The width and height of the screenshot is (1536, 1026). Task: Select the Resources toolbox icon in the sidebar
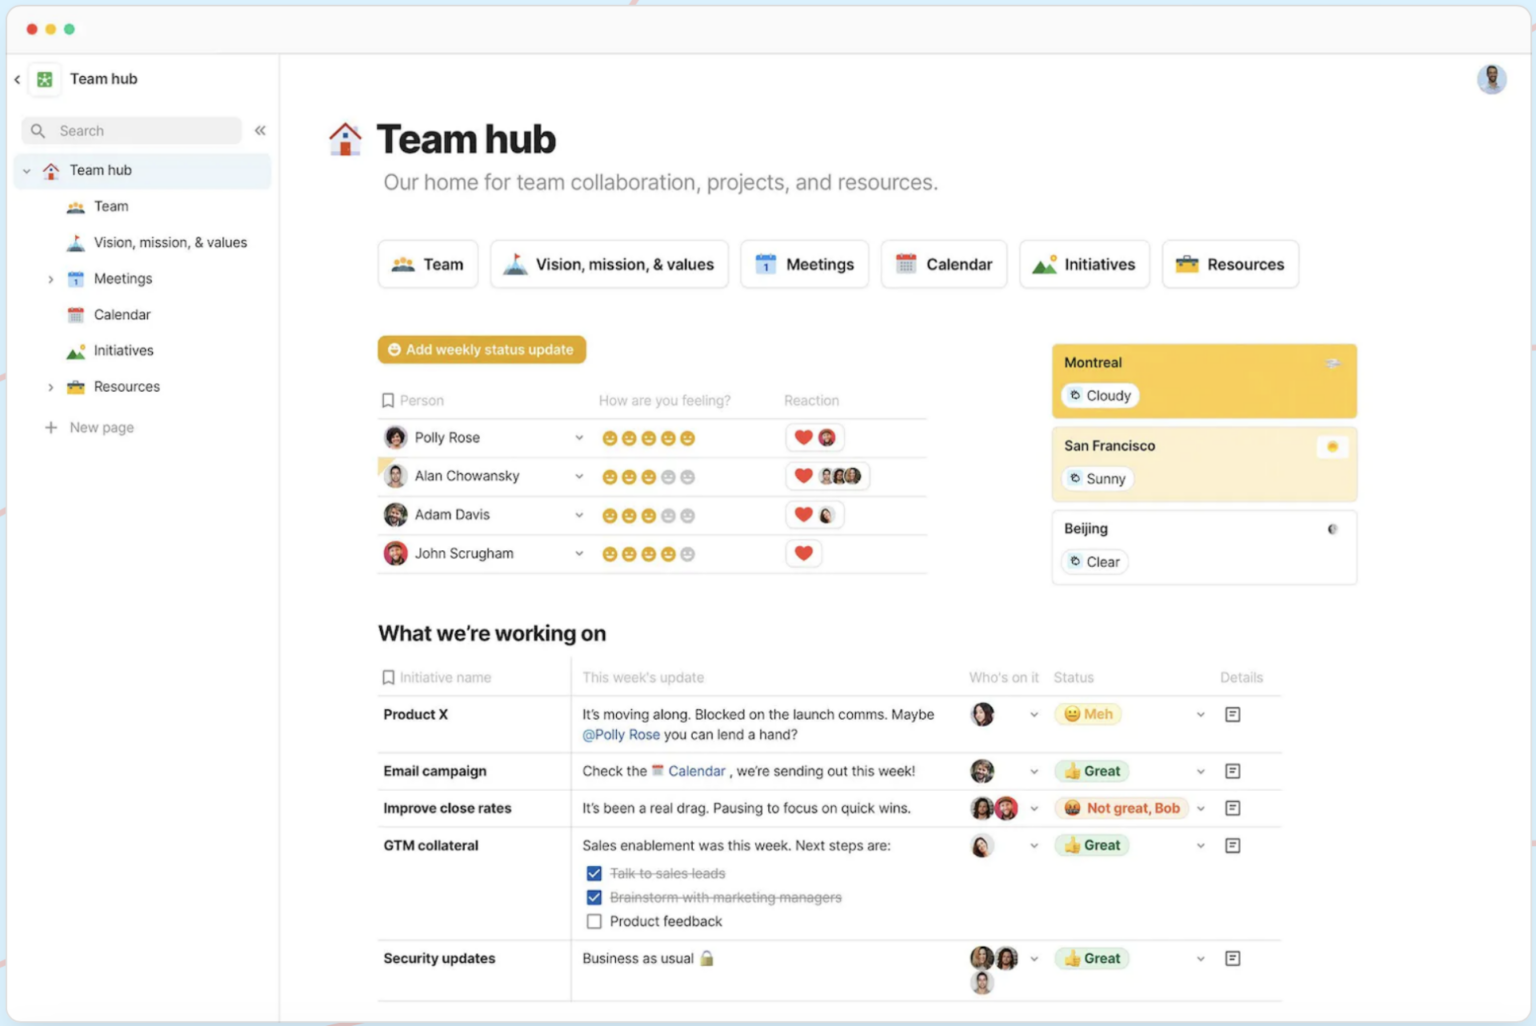[x=76, y=386]
